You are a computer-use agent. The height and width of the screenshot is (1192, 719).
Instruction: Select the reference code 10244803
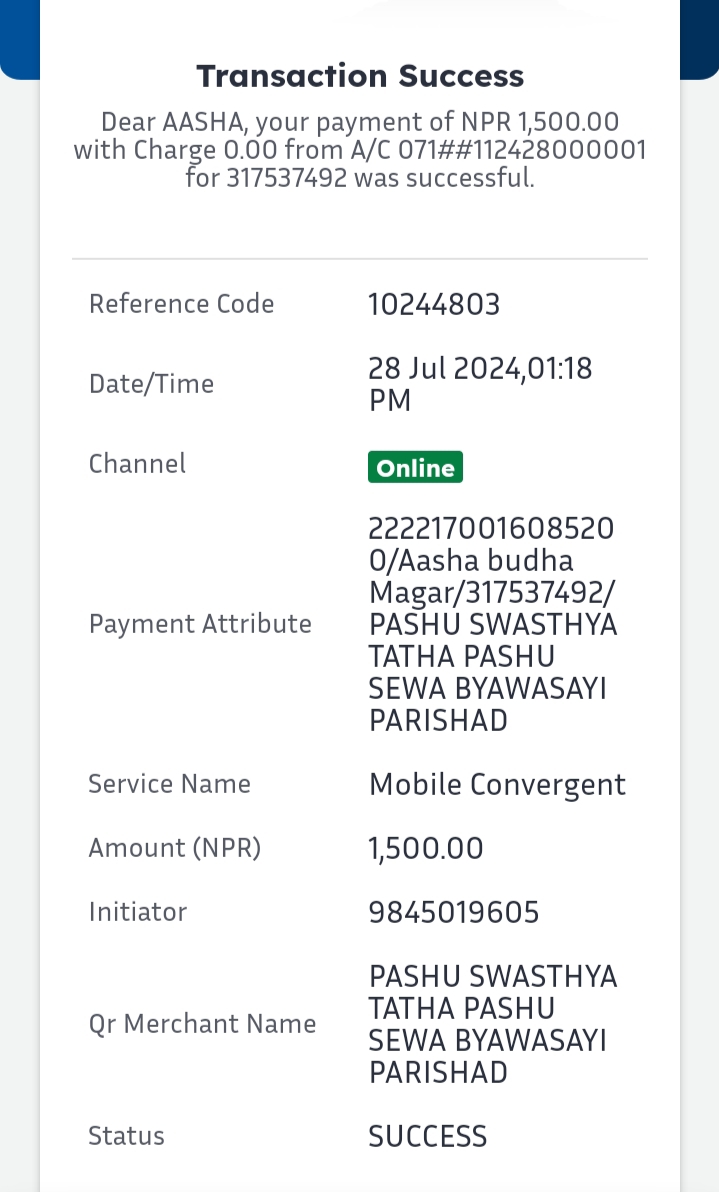click(434, 304)
